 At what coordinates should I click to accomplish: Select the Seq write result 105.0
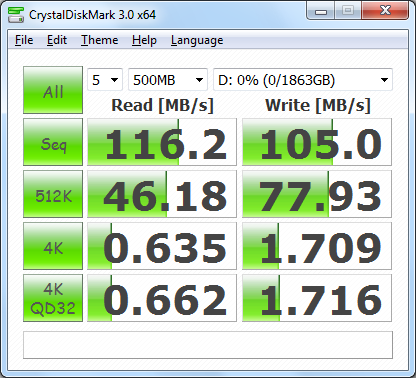pos(317,142)
